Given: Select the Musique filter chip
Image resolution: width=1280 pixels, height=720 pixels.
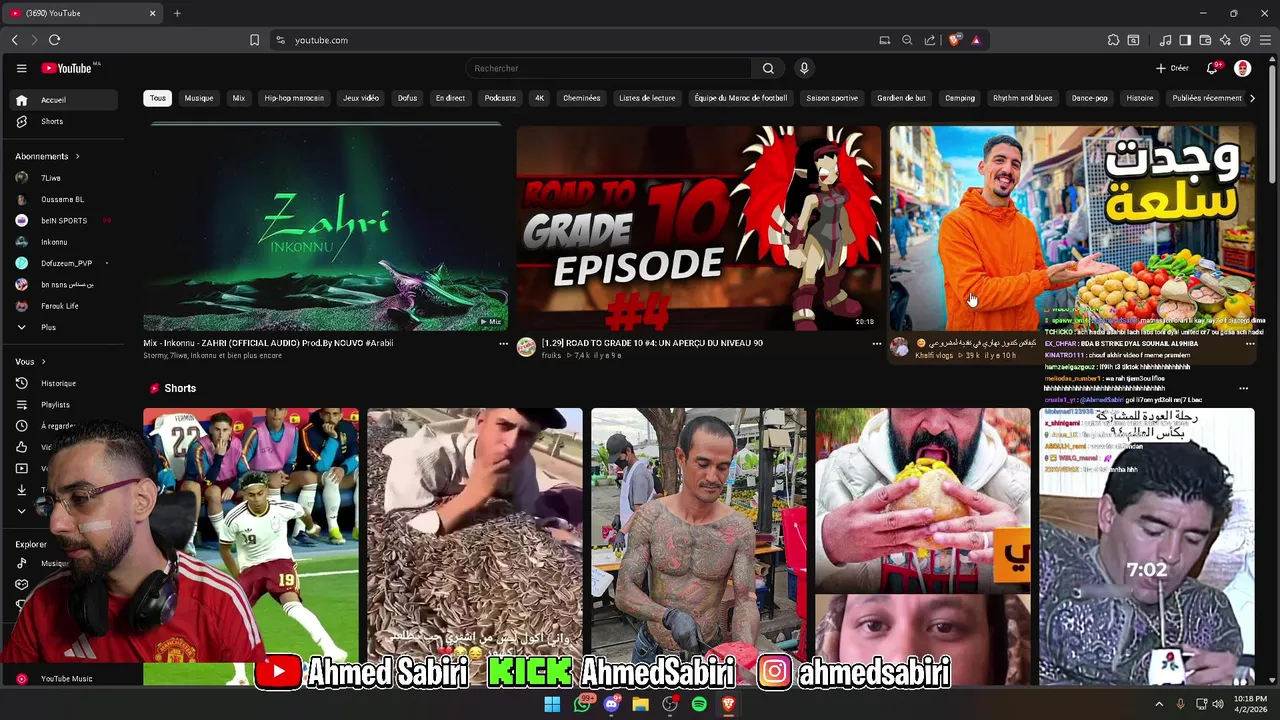Looking at the screenshot, I should click(199, 98).
